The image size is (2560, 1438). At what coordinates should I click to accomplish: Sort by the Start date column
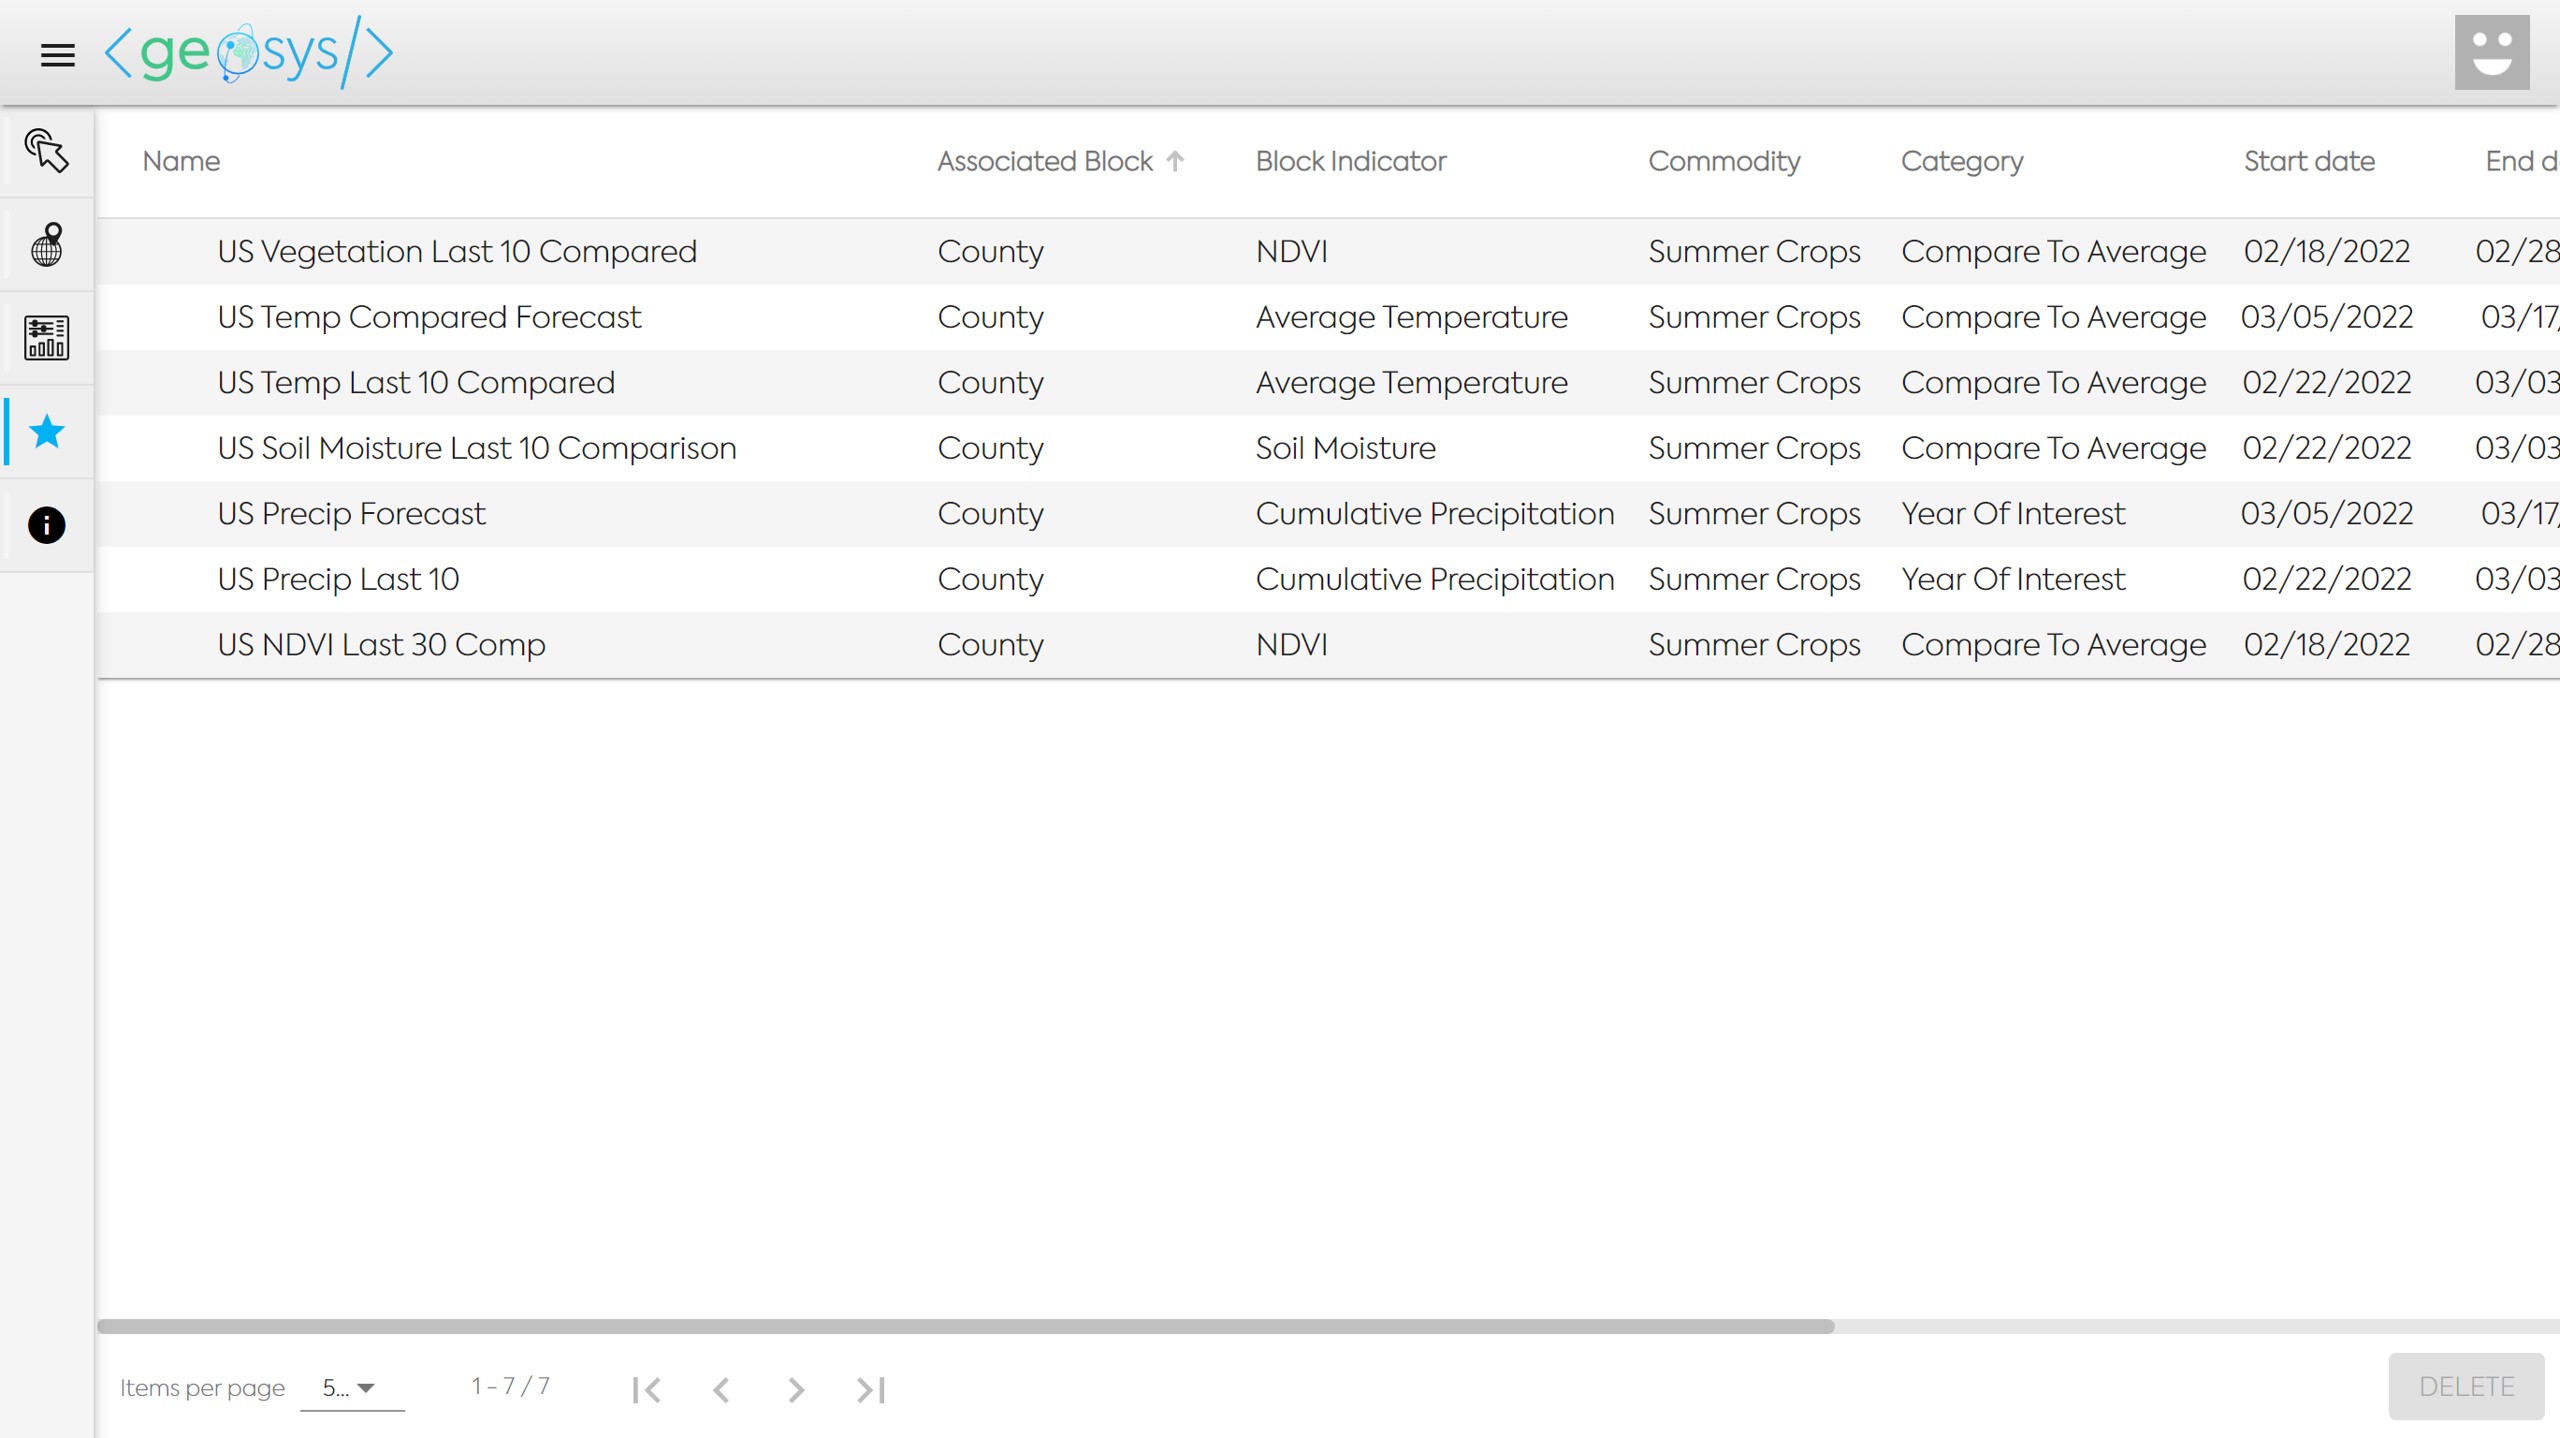tap(2308, 161)
